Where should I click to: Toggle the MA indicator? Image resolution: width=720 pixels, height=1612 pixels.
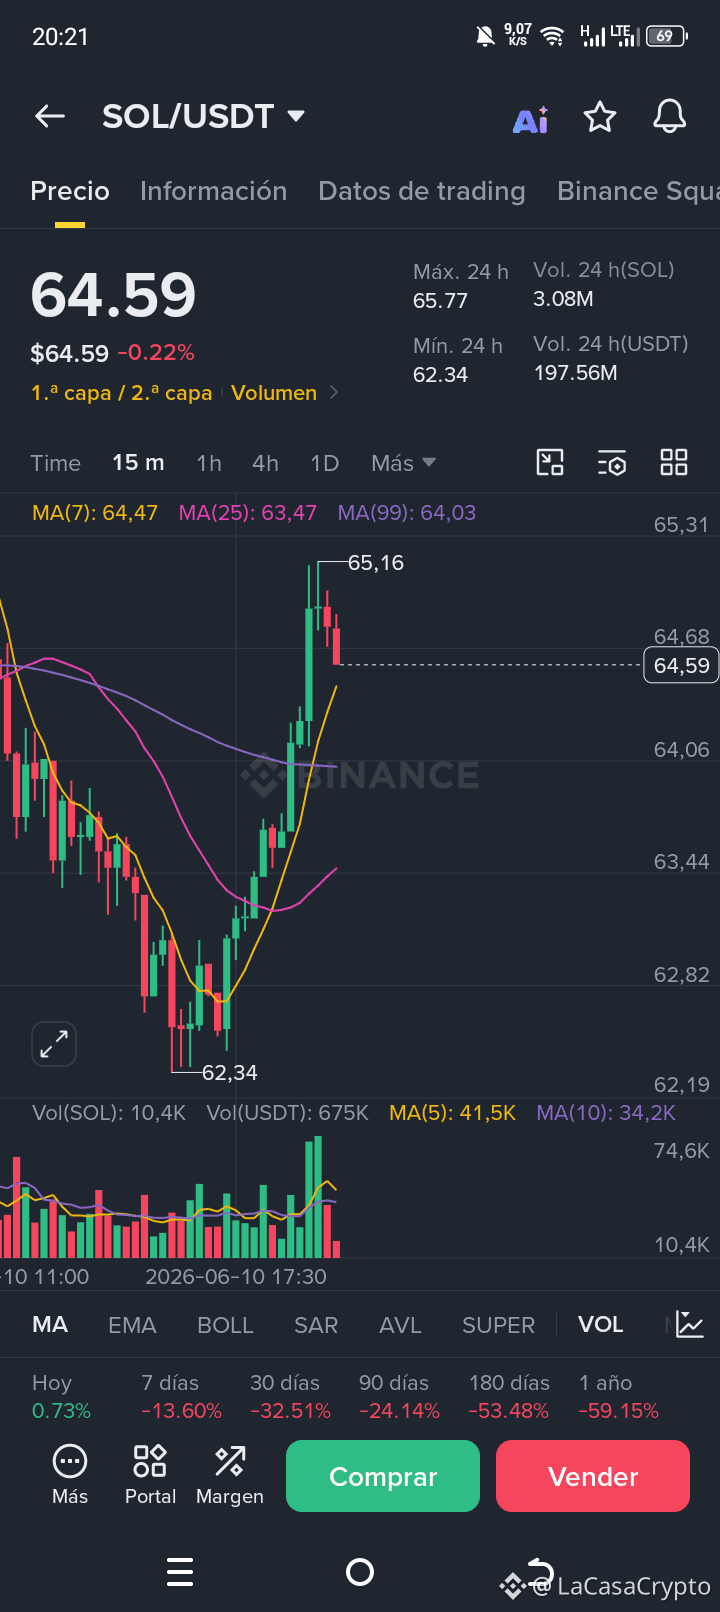tap(50, 1325)
